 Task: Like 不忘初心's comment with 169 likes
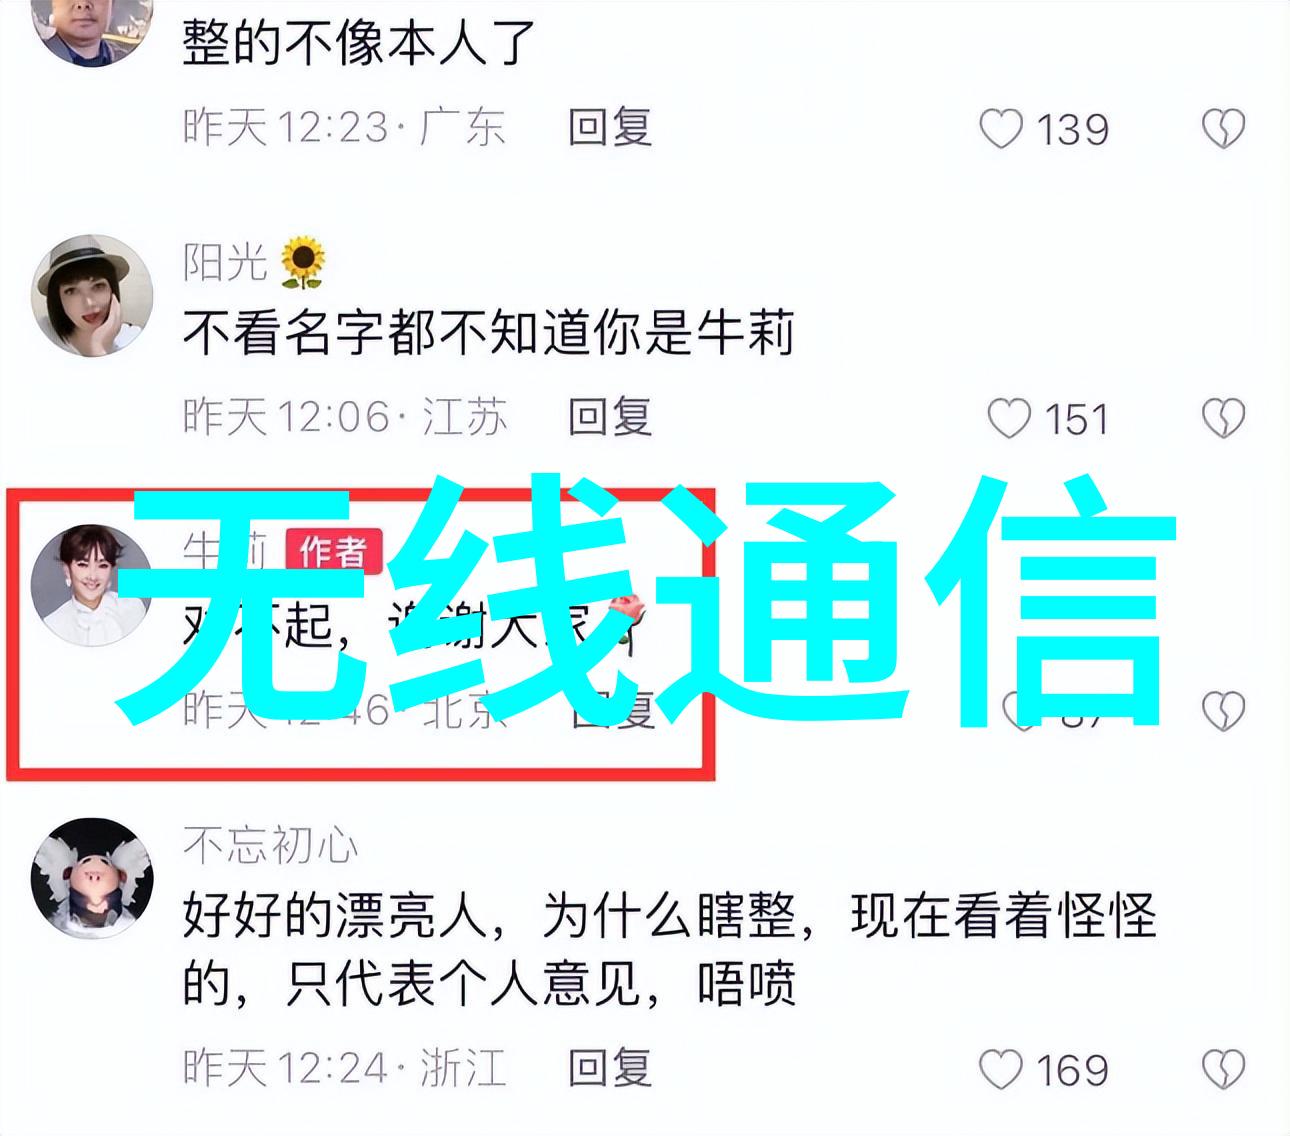tap(1001, 1070)
